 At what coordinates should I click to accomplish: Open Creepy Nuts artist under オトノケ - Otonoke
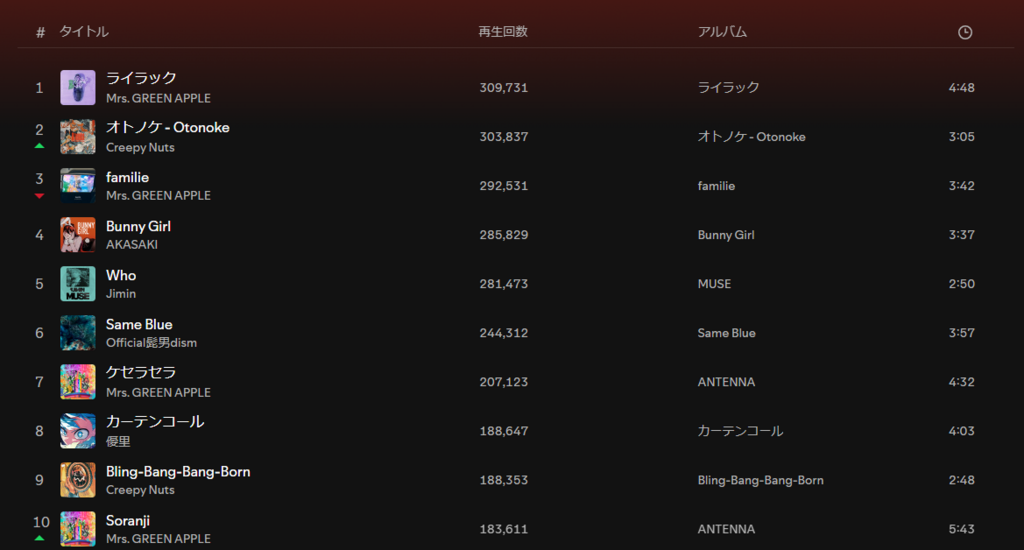point(140,148)
